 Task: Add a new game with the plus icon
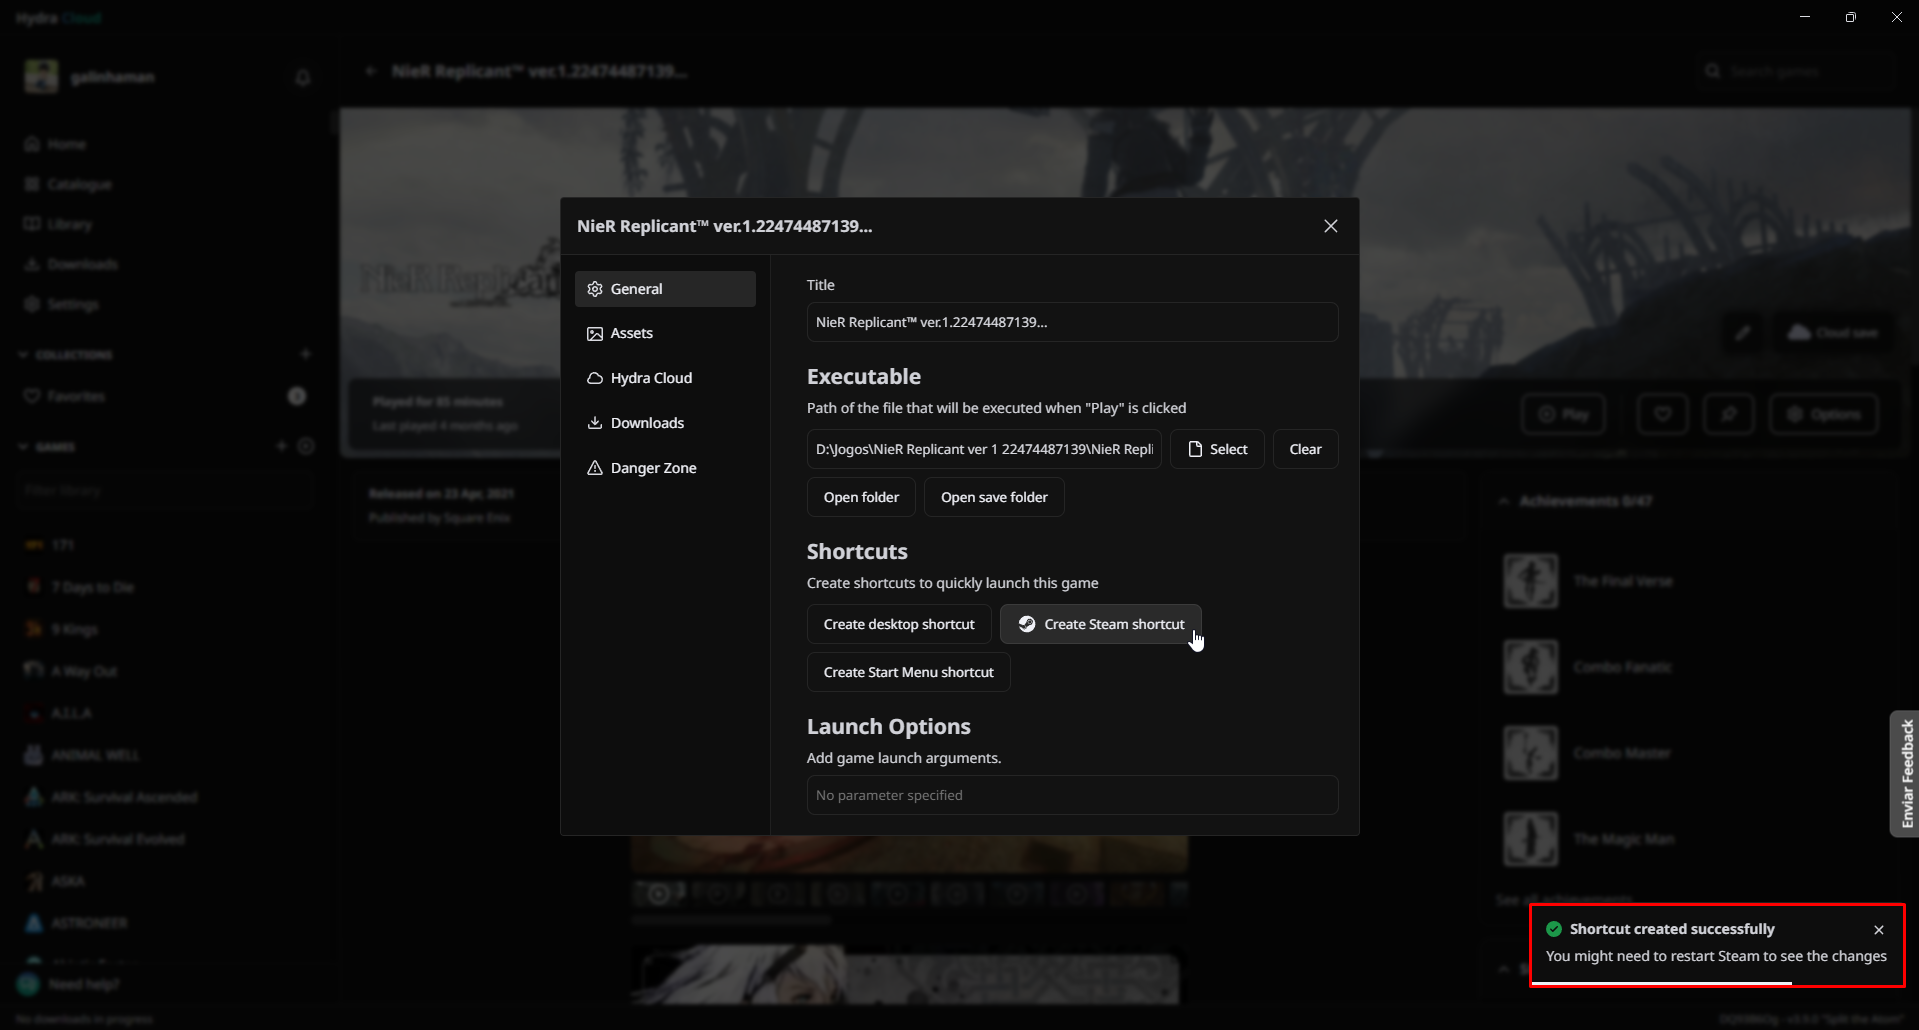tap(281, 446)
